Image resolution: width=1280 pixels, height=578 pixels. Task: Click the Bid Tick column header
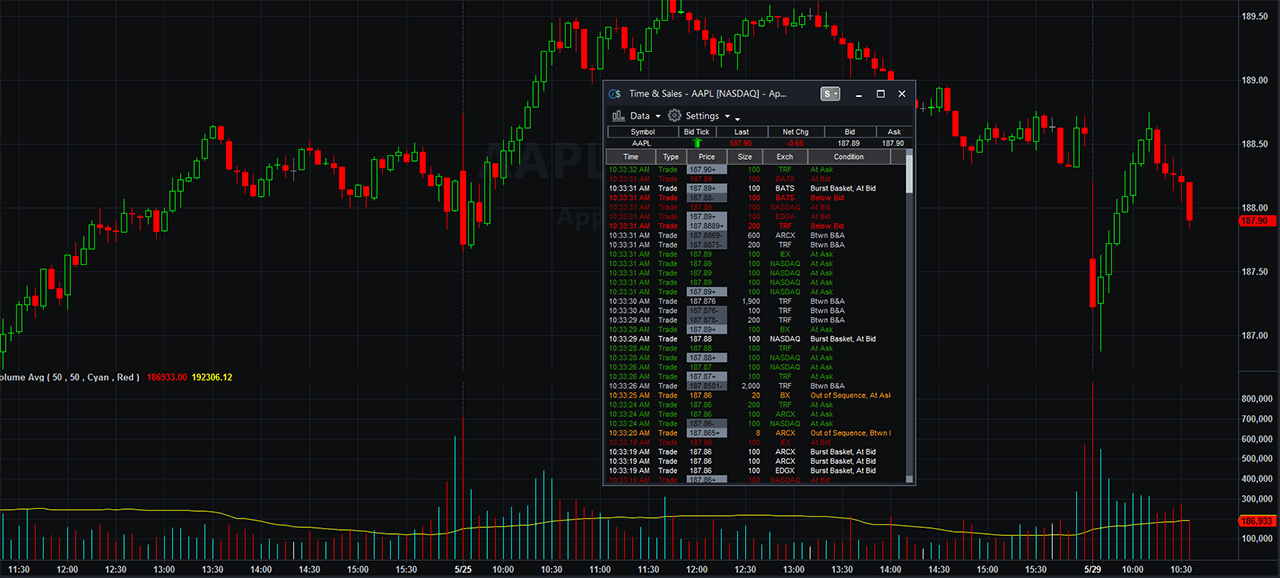coord(697,132)
